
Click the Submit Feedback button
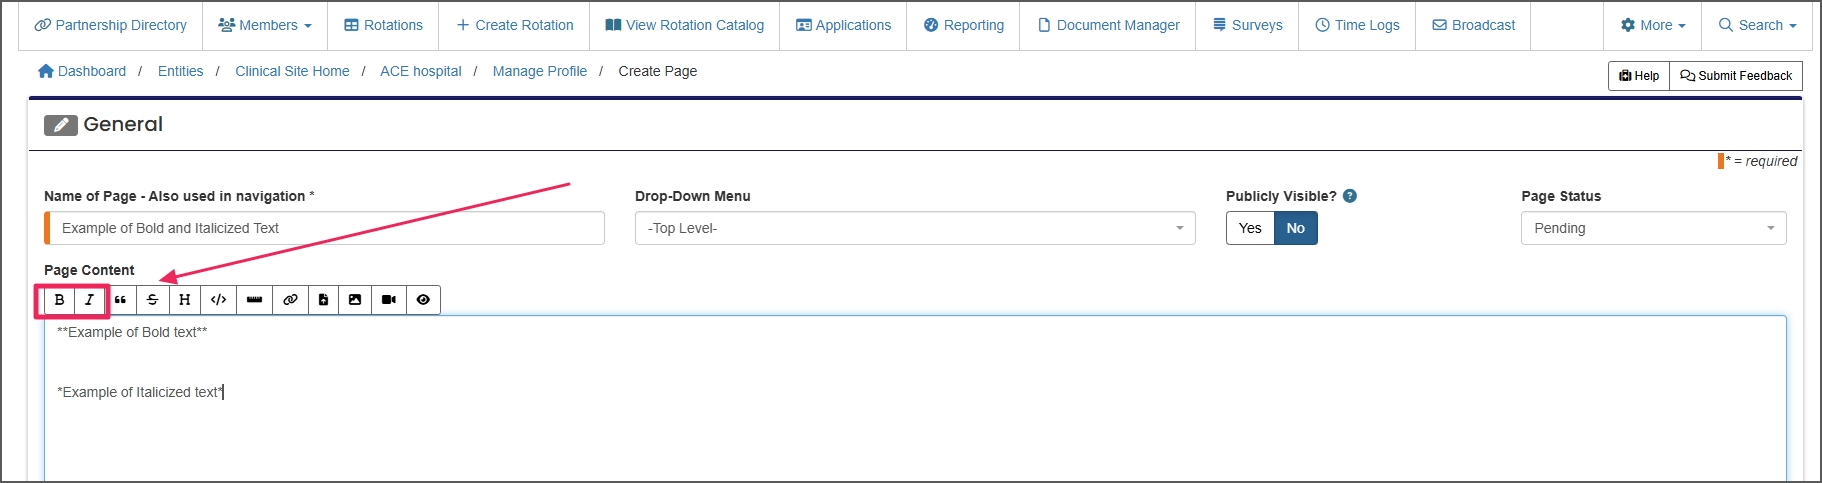pos(1735,76)
